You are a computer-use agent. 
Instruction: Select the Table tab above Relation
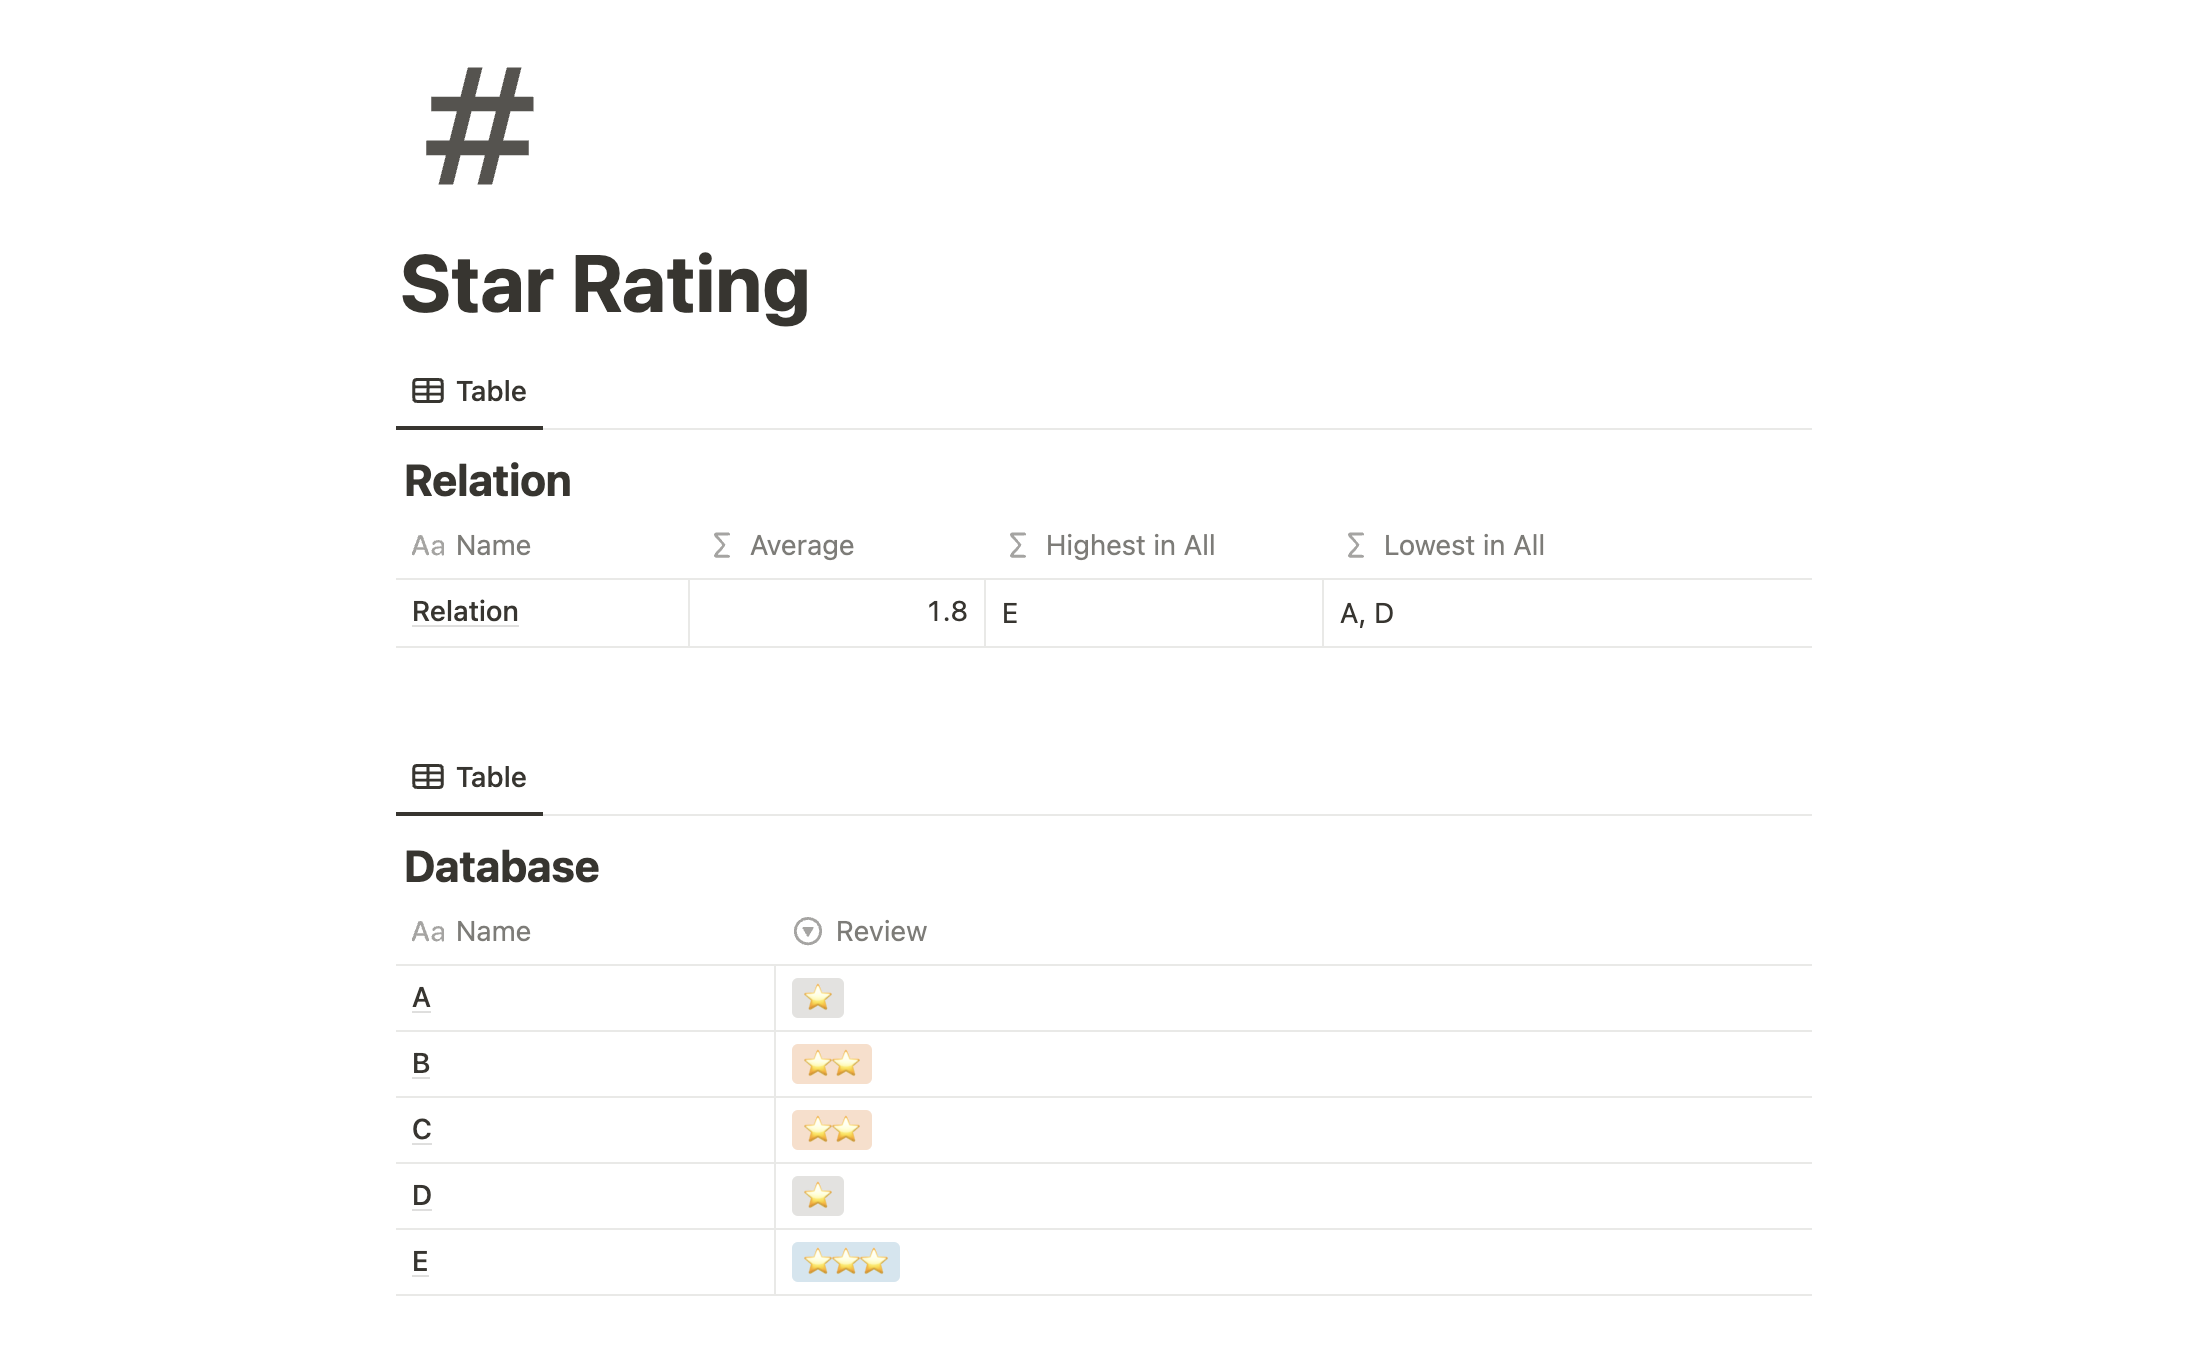click(x=470, y=391)
